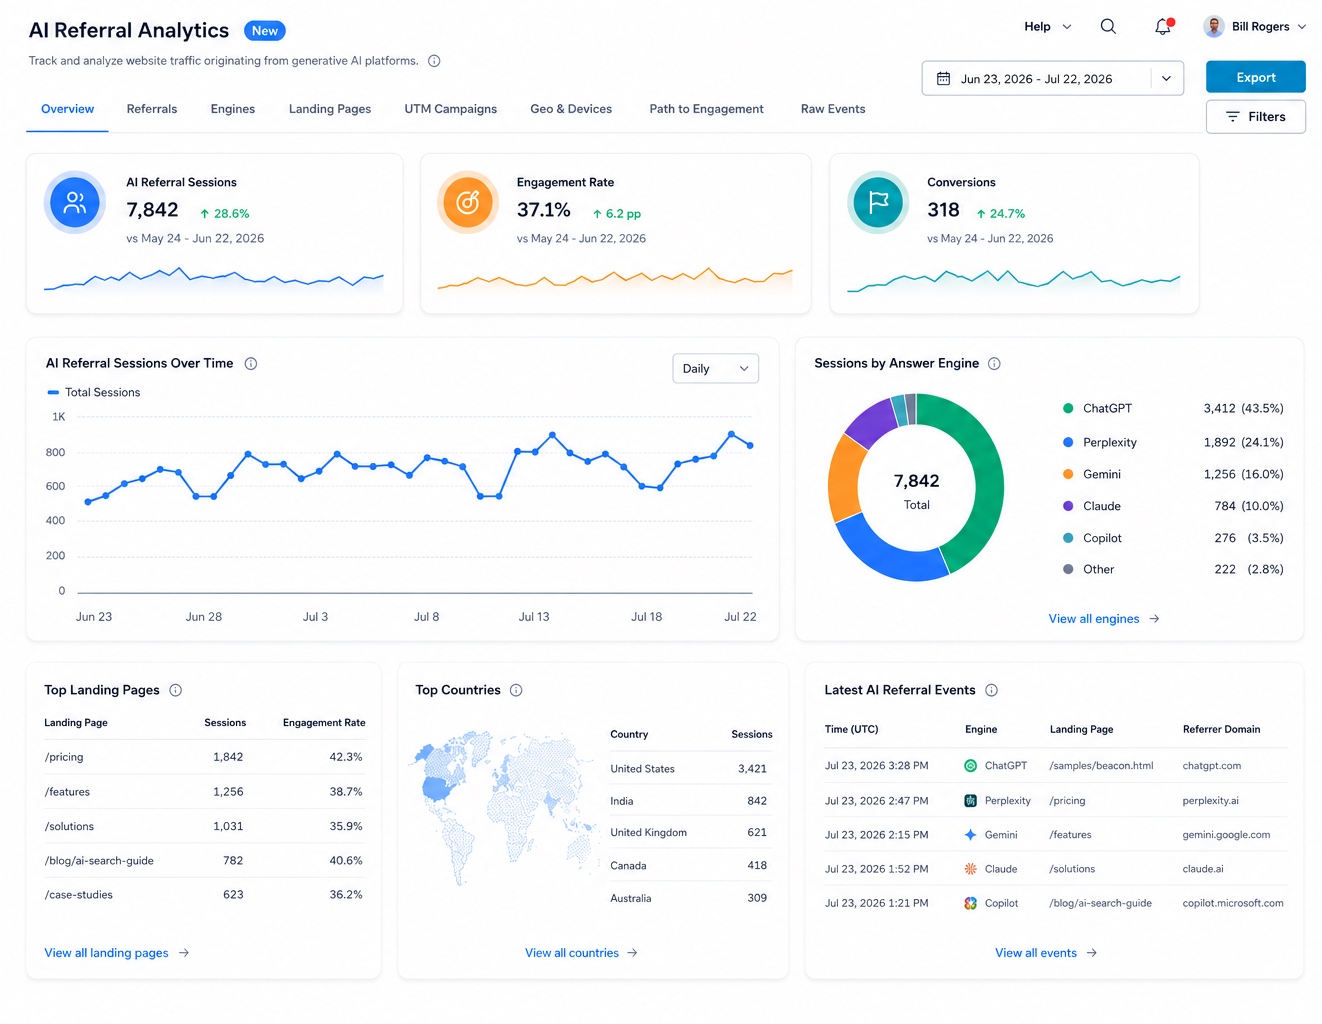Toggle Total Sessions legend series

(94, 393)
